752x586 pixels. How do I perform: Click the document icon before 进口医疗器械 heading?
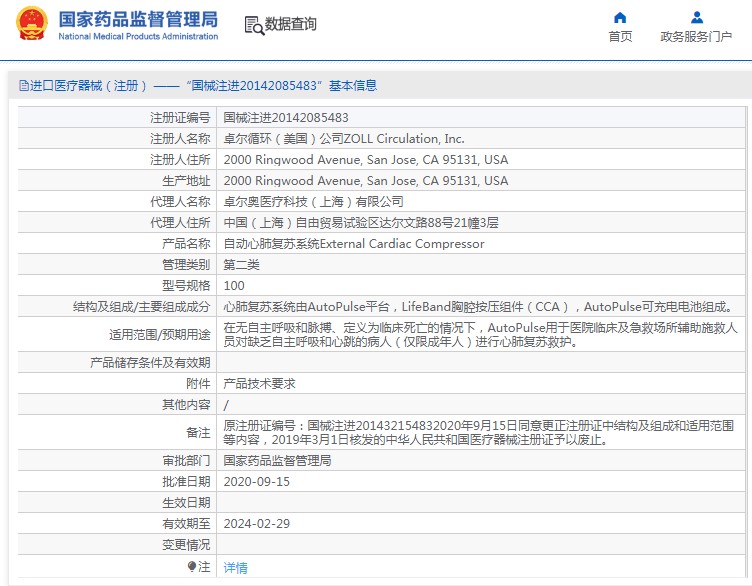[23, 86]
